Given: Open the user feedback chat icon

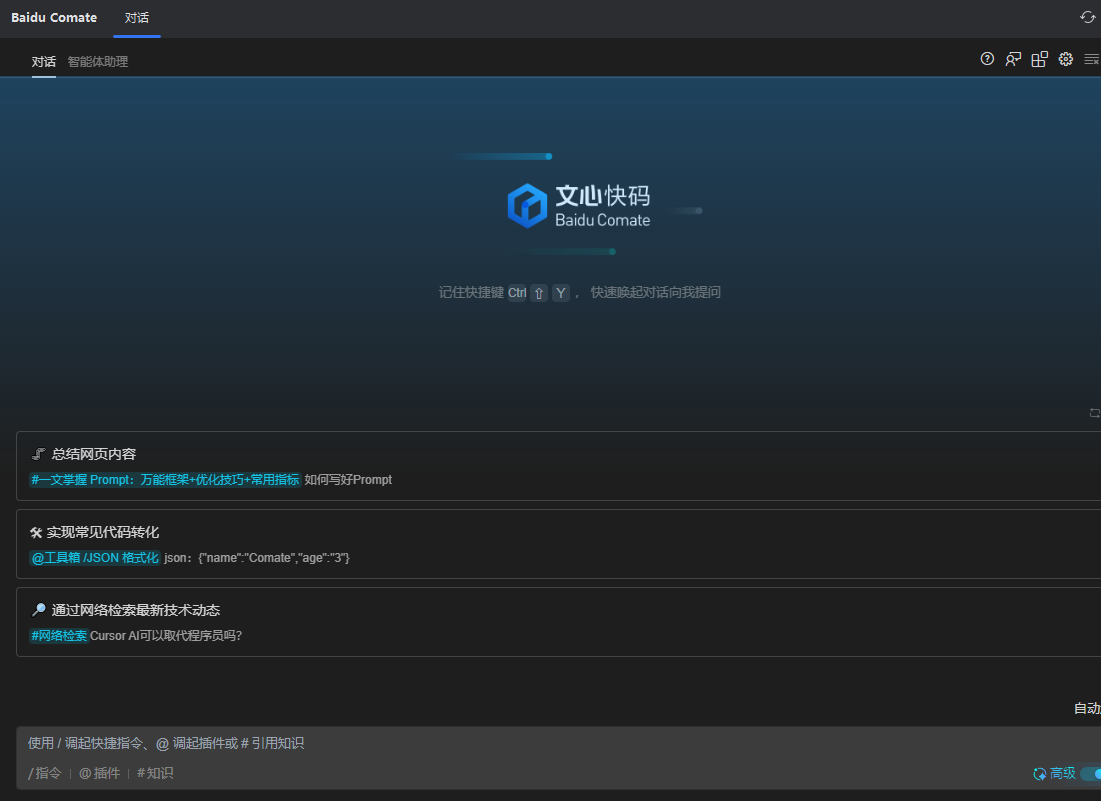Looking at the screenshot, I should pyautogui.click(x=1013, y=59).
